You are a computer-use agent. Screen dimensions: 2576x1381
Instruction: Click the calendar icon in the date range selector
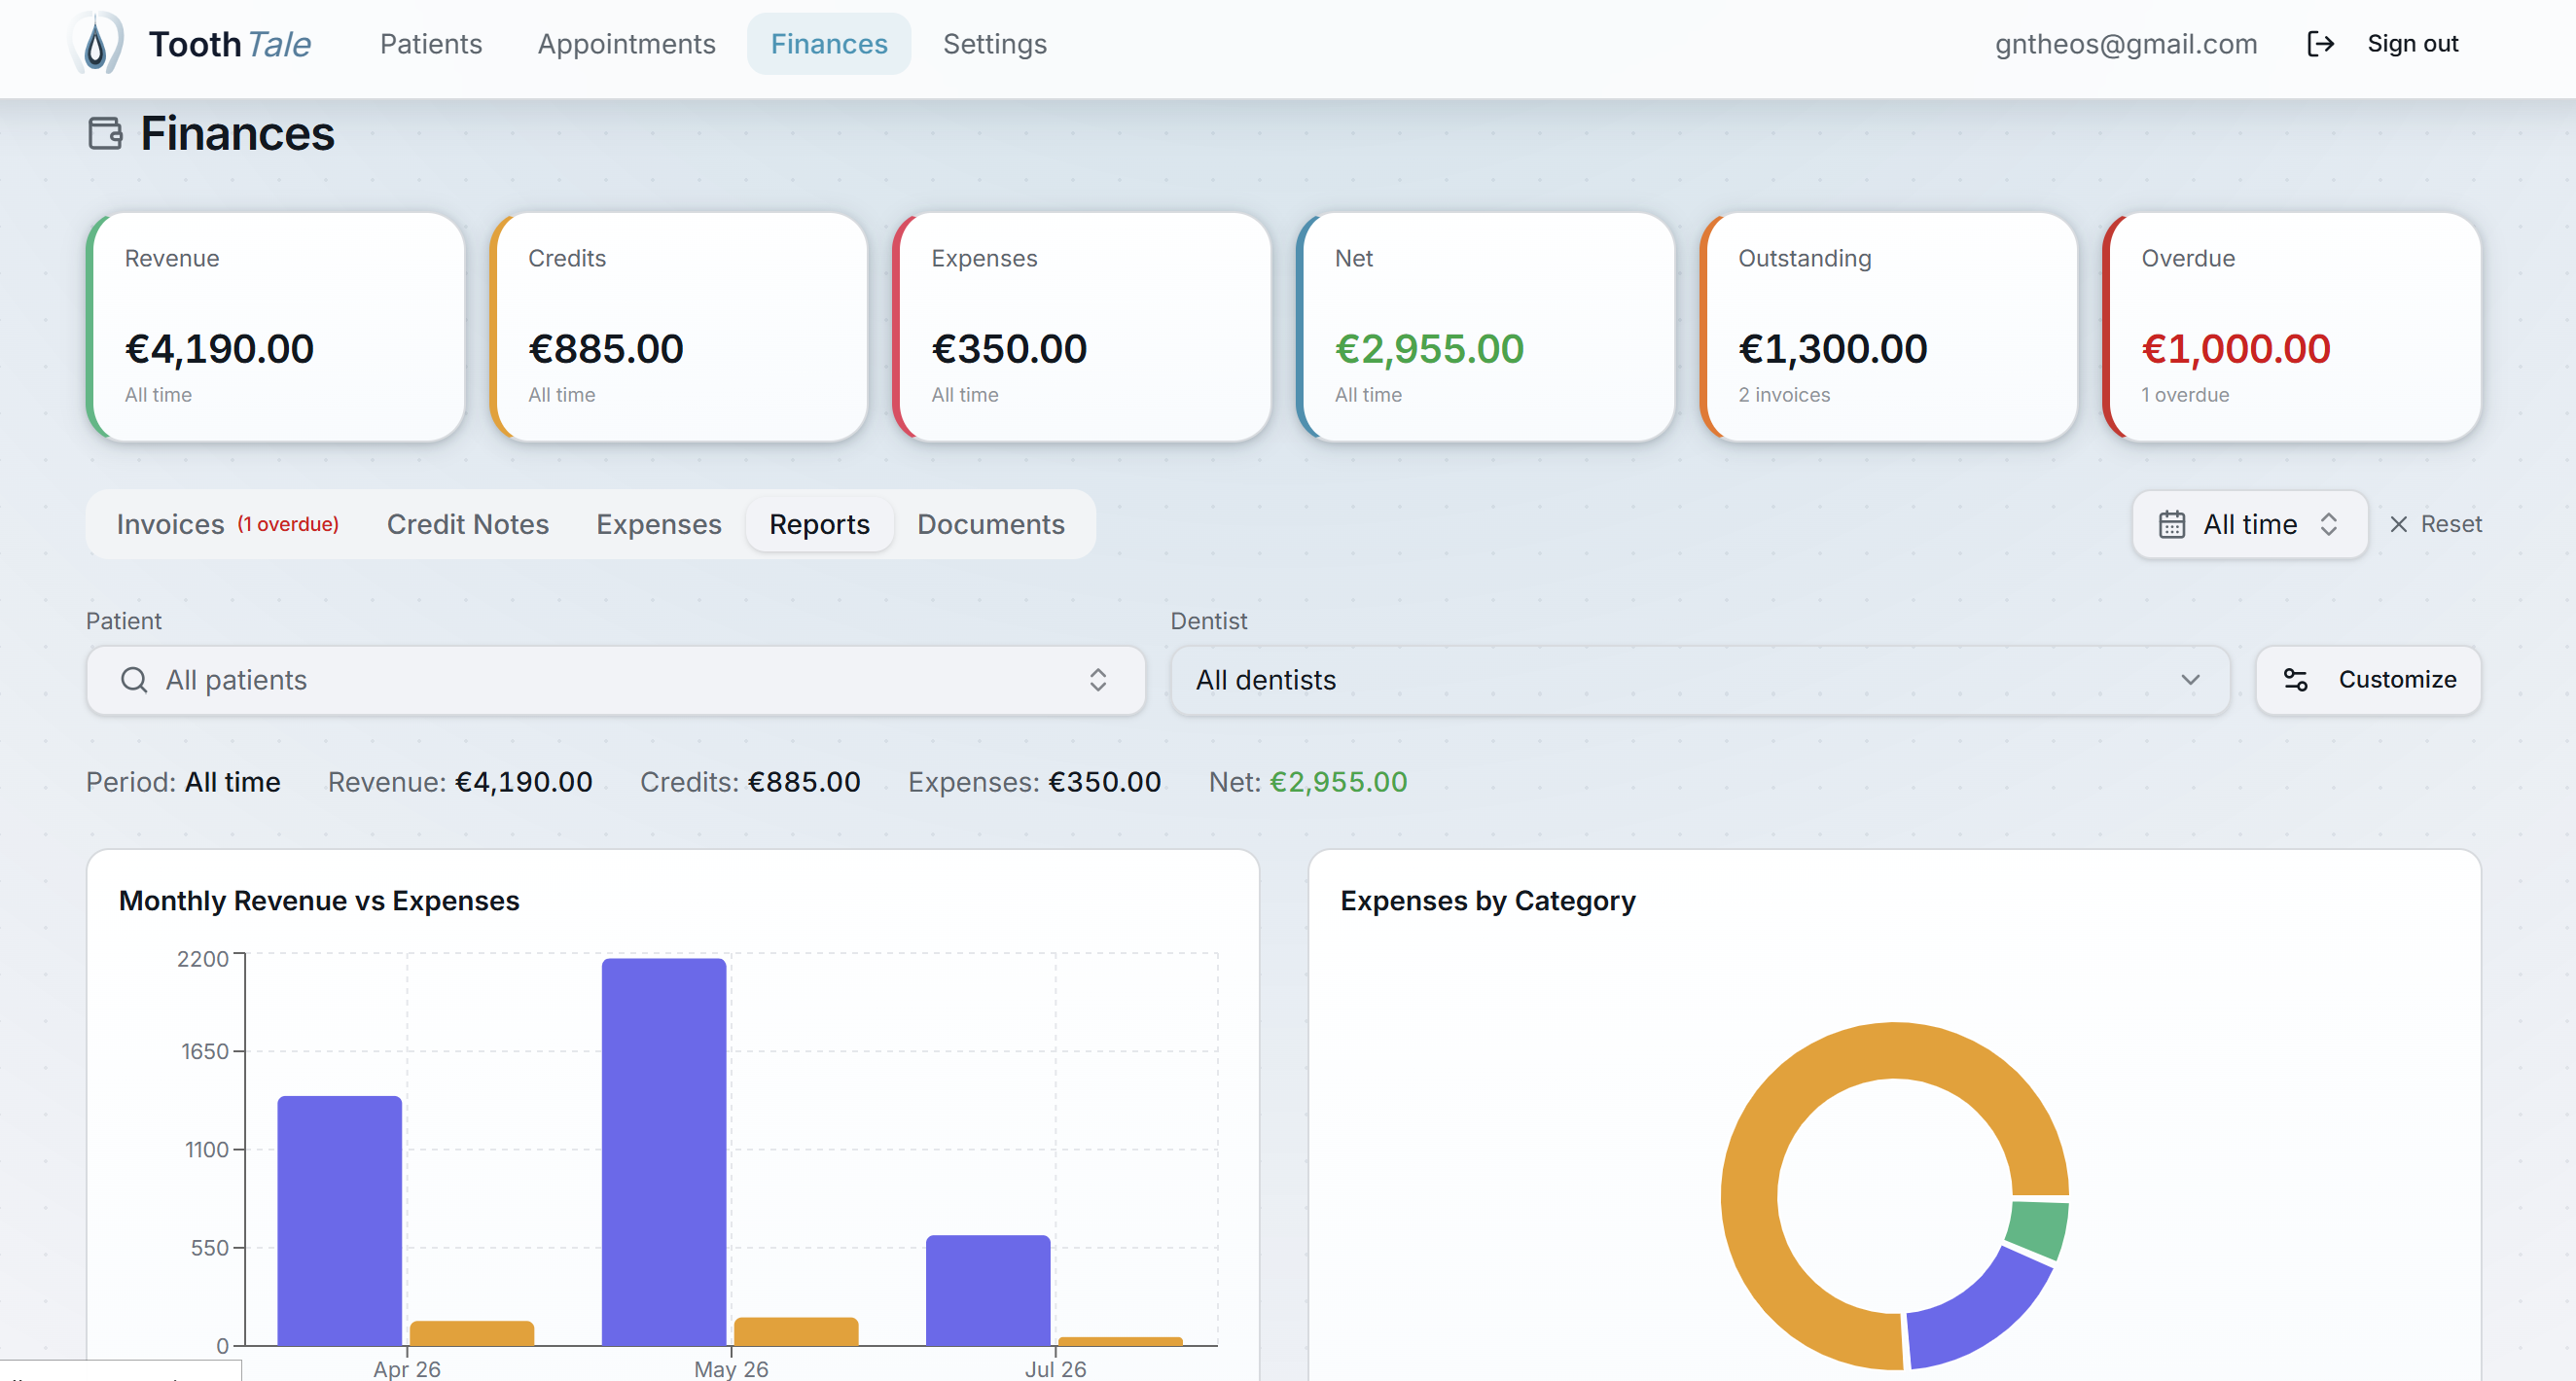(2171, 524)
